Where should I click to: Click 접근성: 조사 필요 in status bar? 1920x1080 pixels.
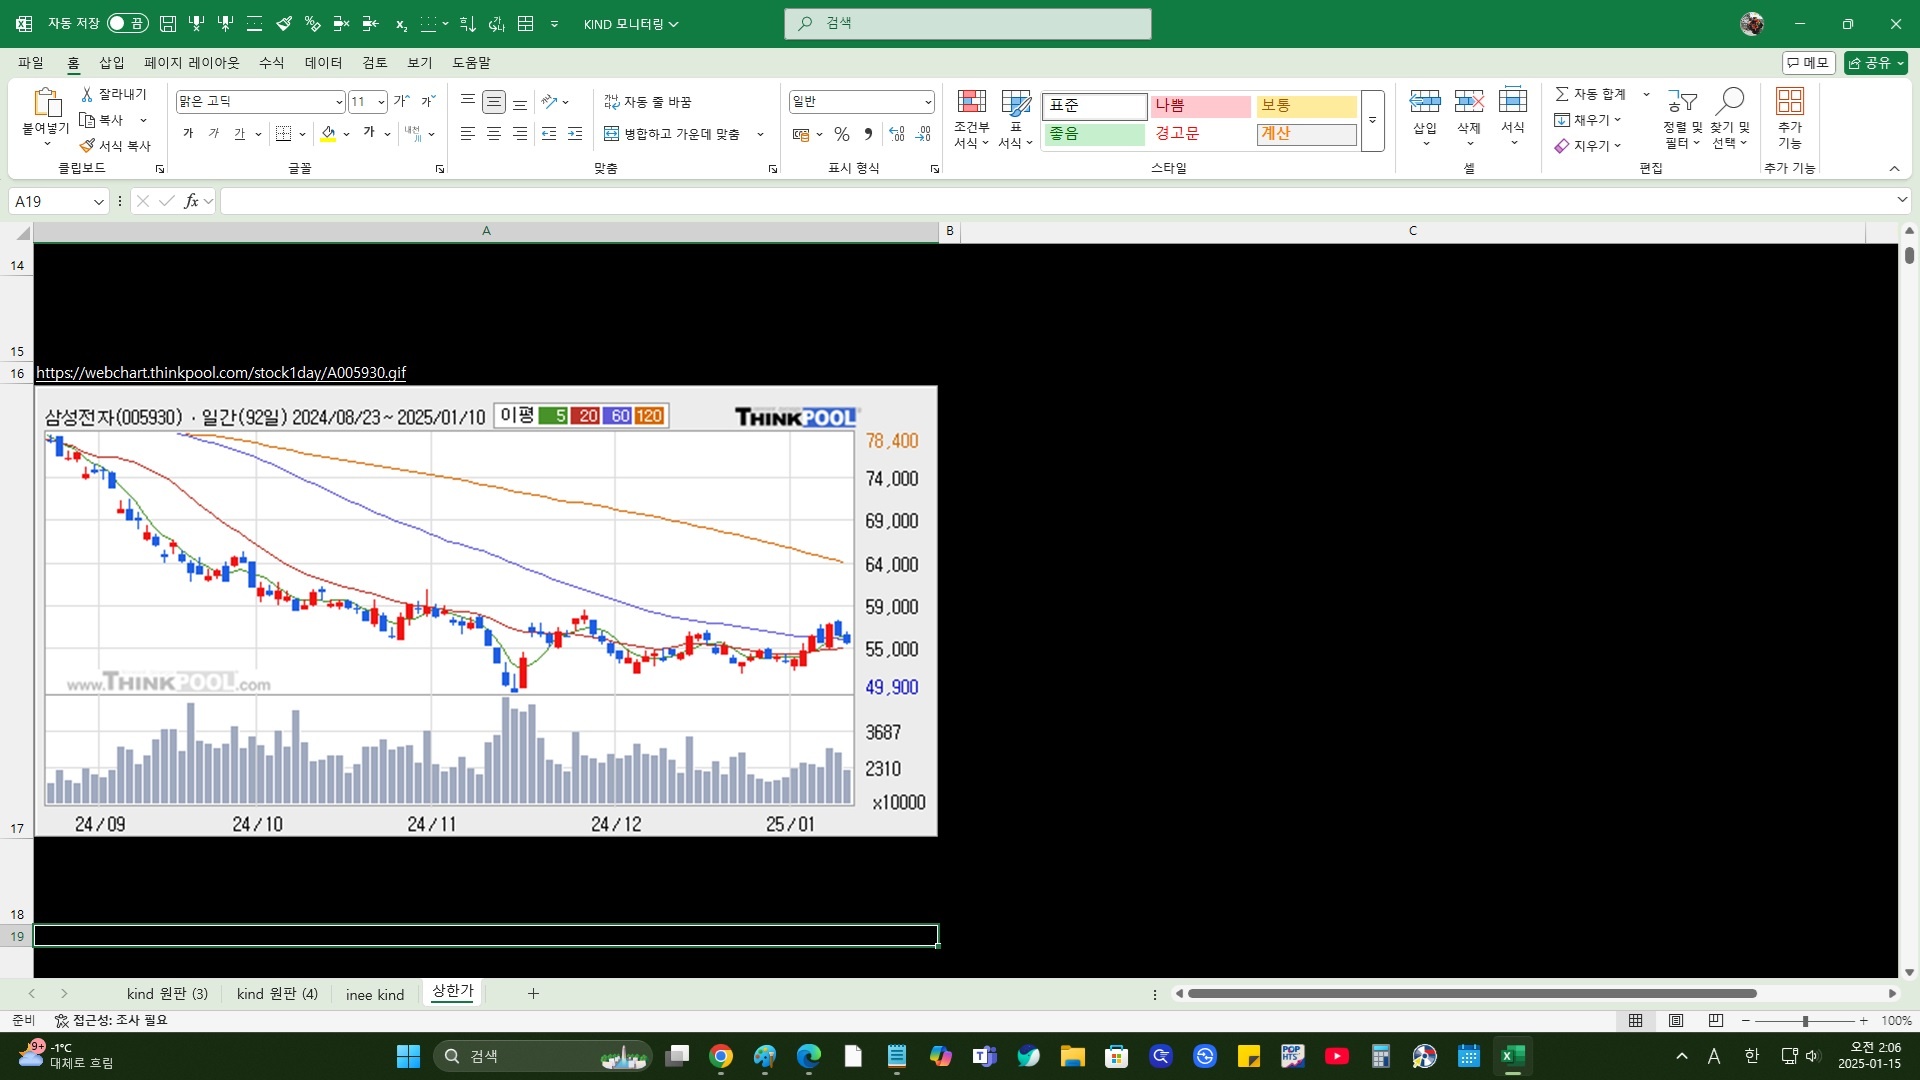click(x=111, y=1021)
